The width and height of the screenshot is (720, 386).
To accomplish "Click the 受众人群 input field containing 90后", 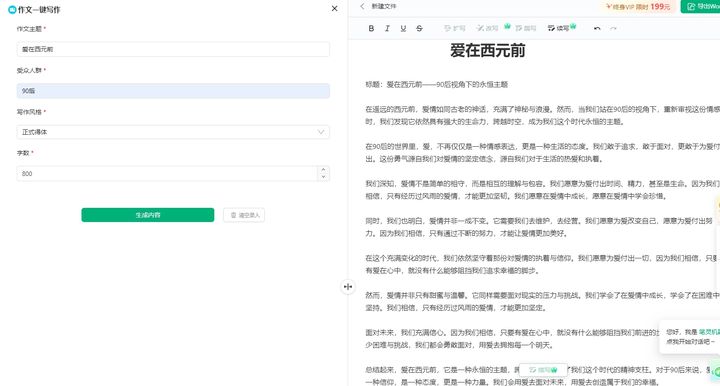I will point(173,91).
